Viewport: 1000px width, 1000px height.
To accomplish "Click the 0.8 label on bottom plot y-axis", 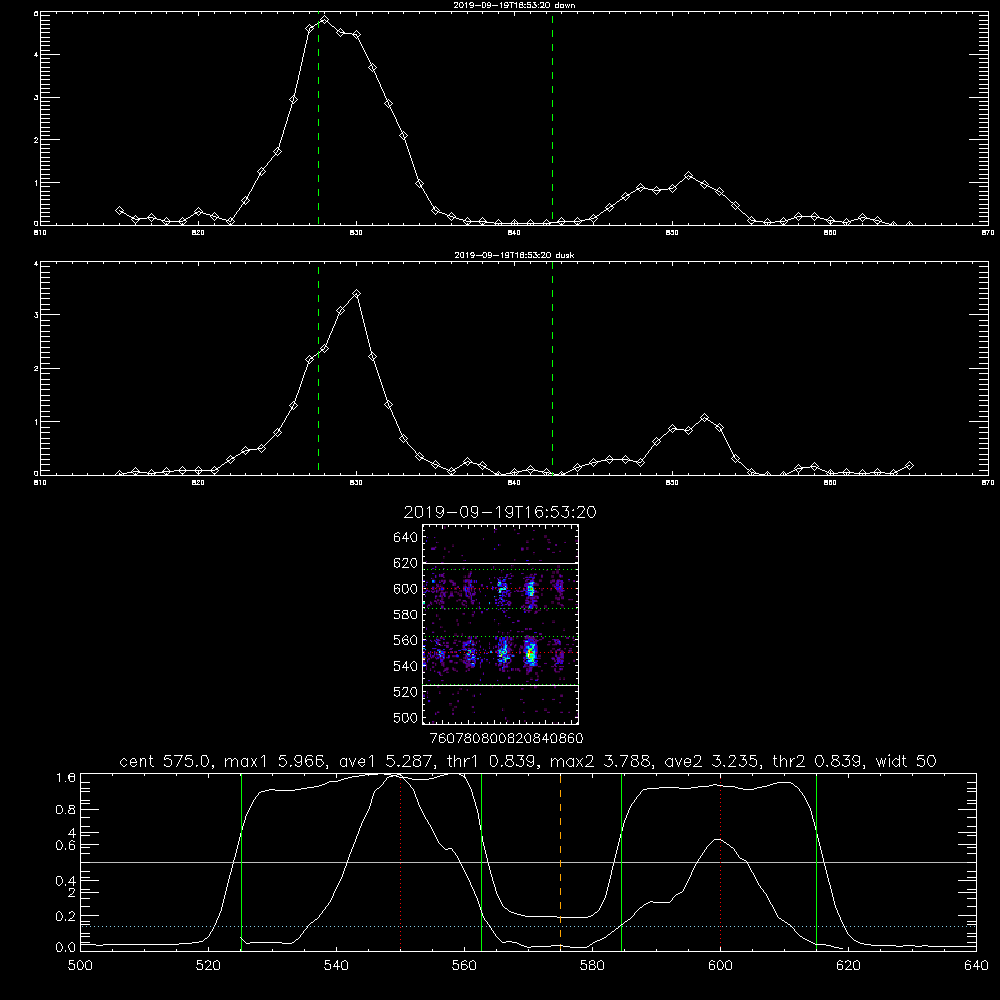I will tap(66, 809).
